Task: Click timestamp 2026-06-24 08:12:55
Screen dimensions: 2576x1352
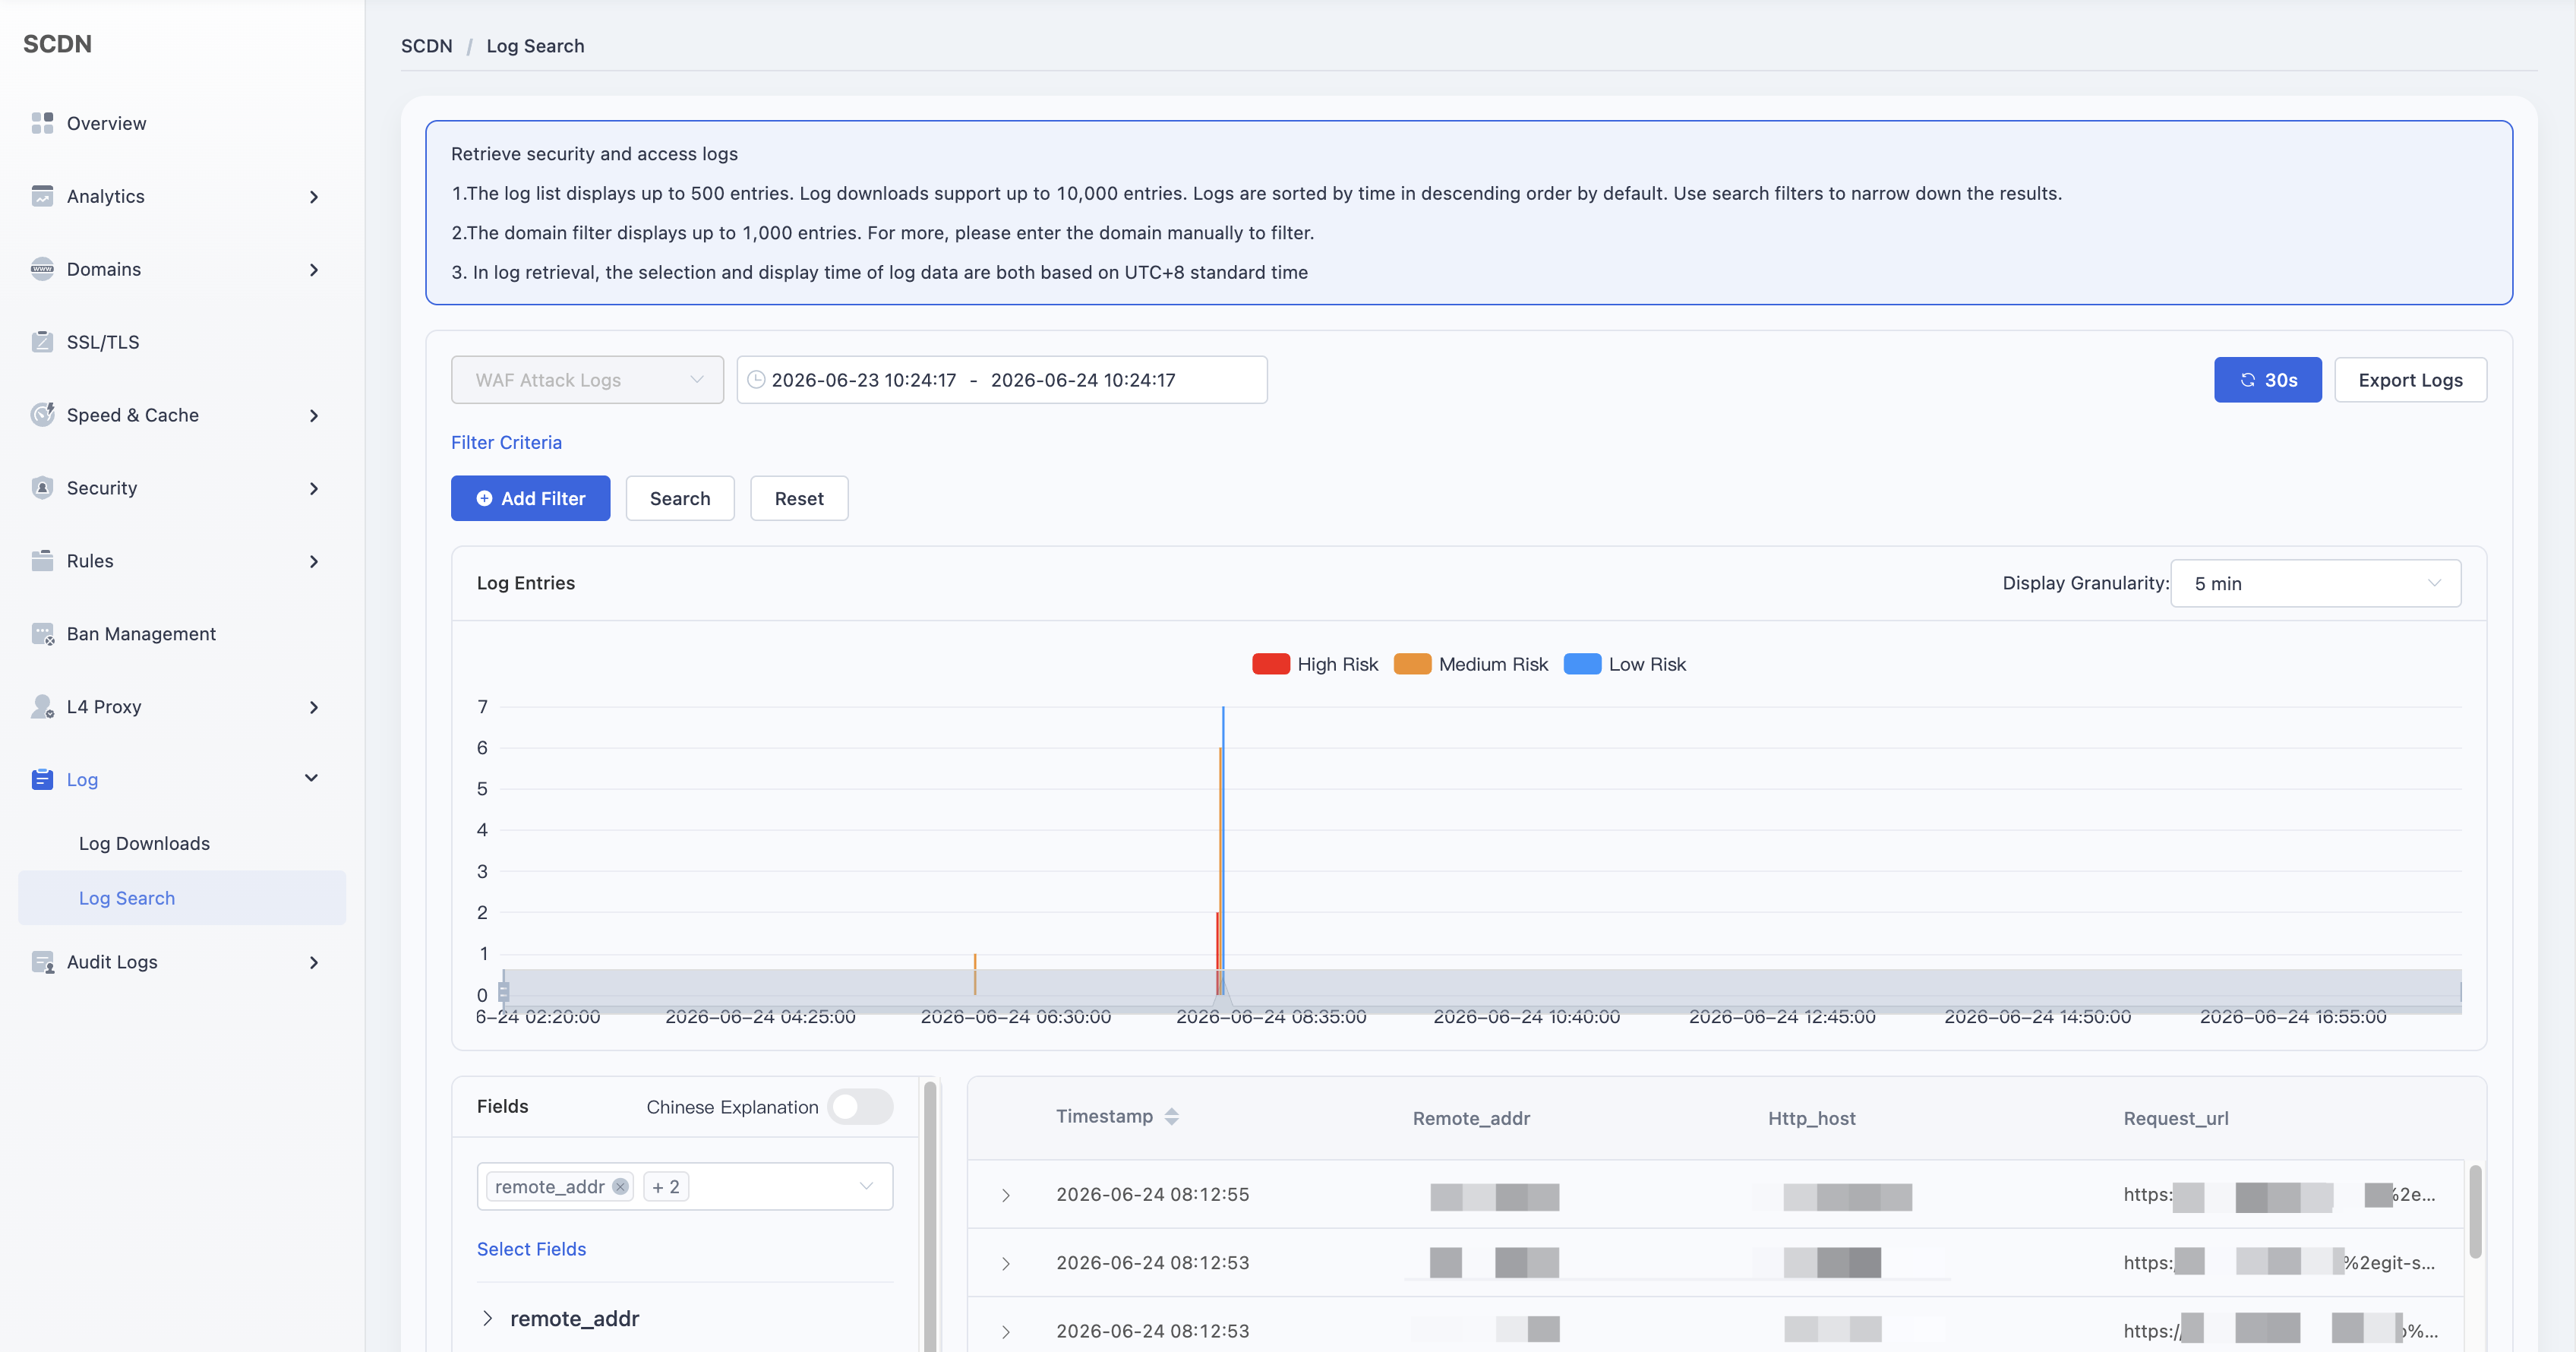Action: pyautogui.click(x=1152, y=1194)
